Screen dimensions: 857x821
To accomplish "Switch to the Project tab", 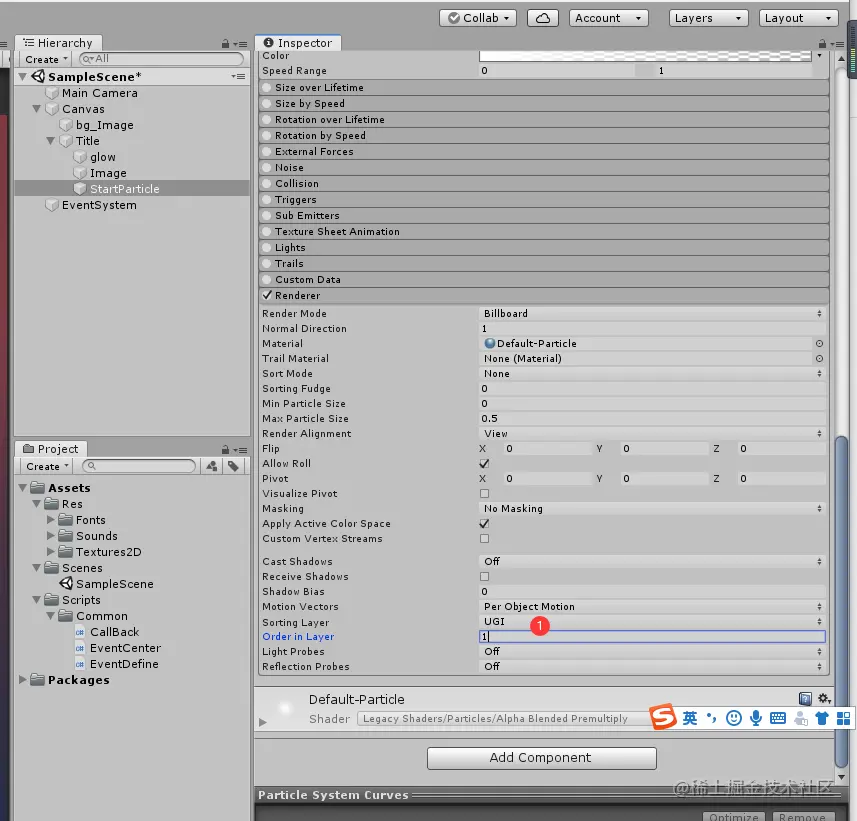I will pos(51,449).
